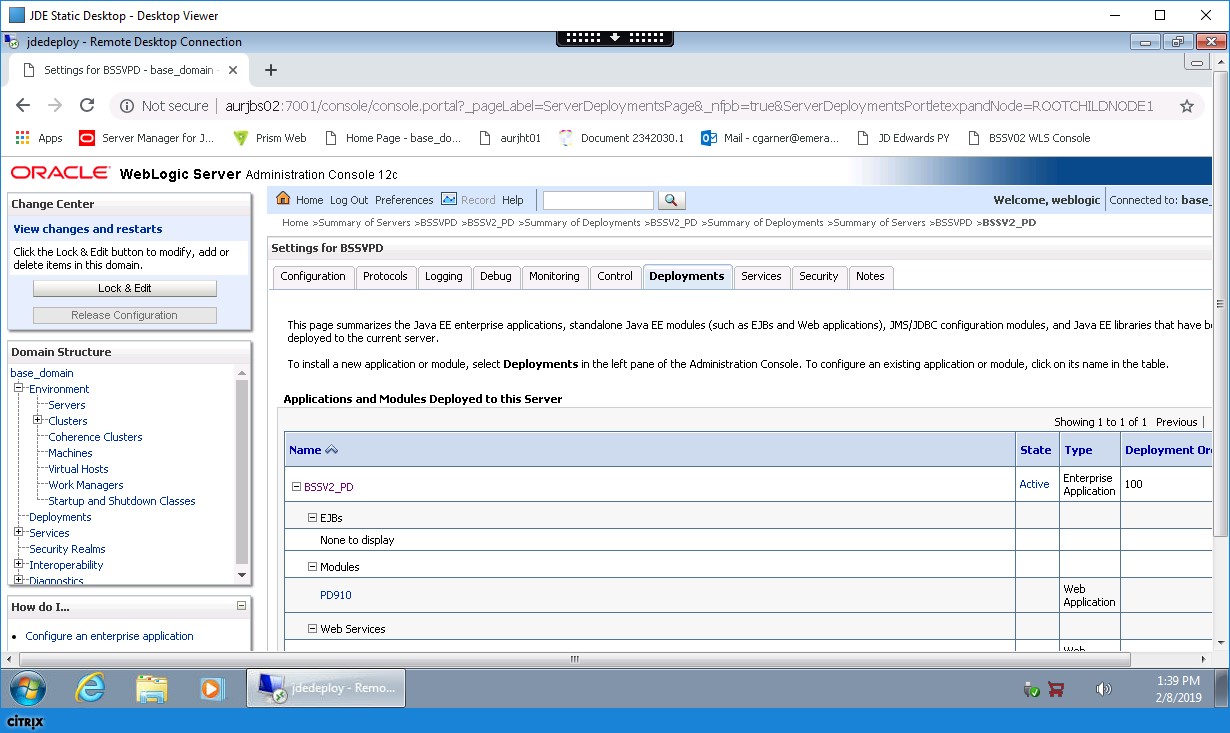This screenshot has height=733, width=1230.
Task: Open the Help link in console toolbar
Action: (513, 200)
